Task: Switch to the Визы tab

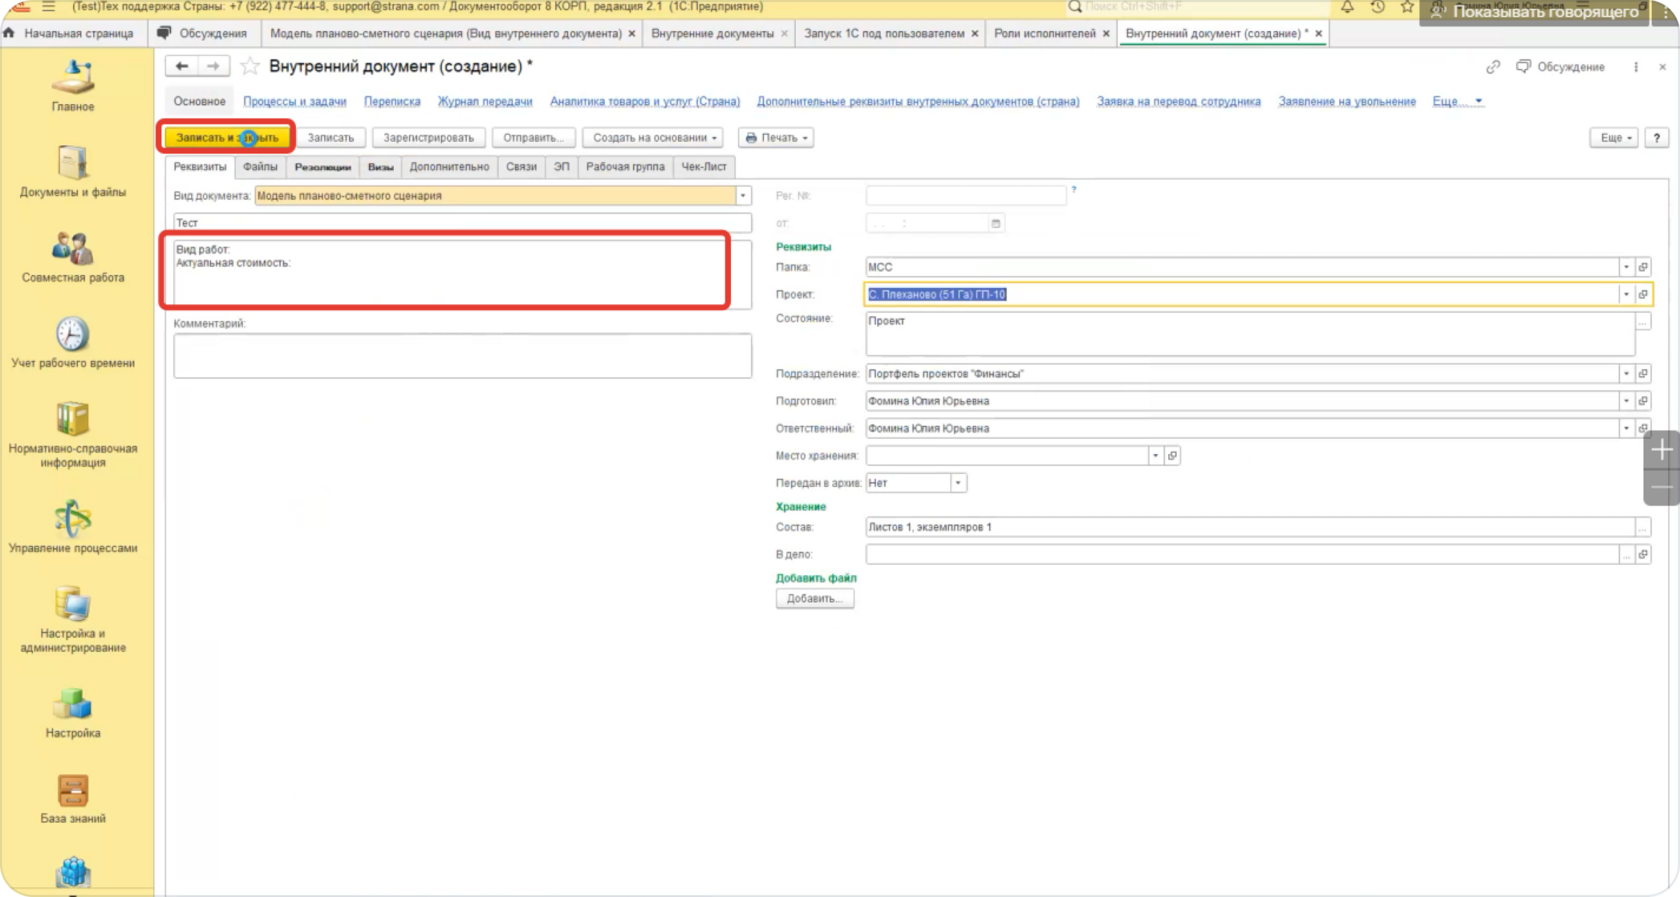Action: coord(380,167)
